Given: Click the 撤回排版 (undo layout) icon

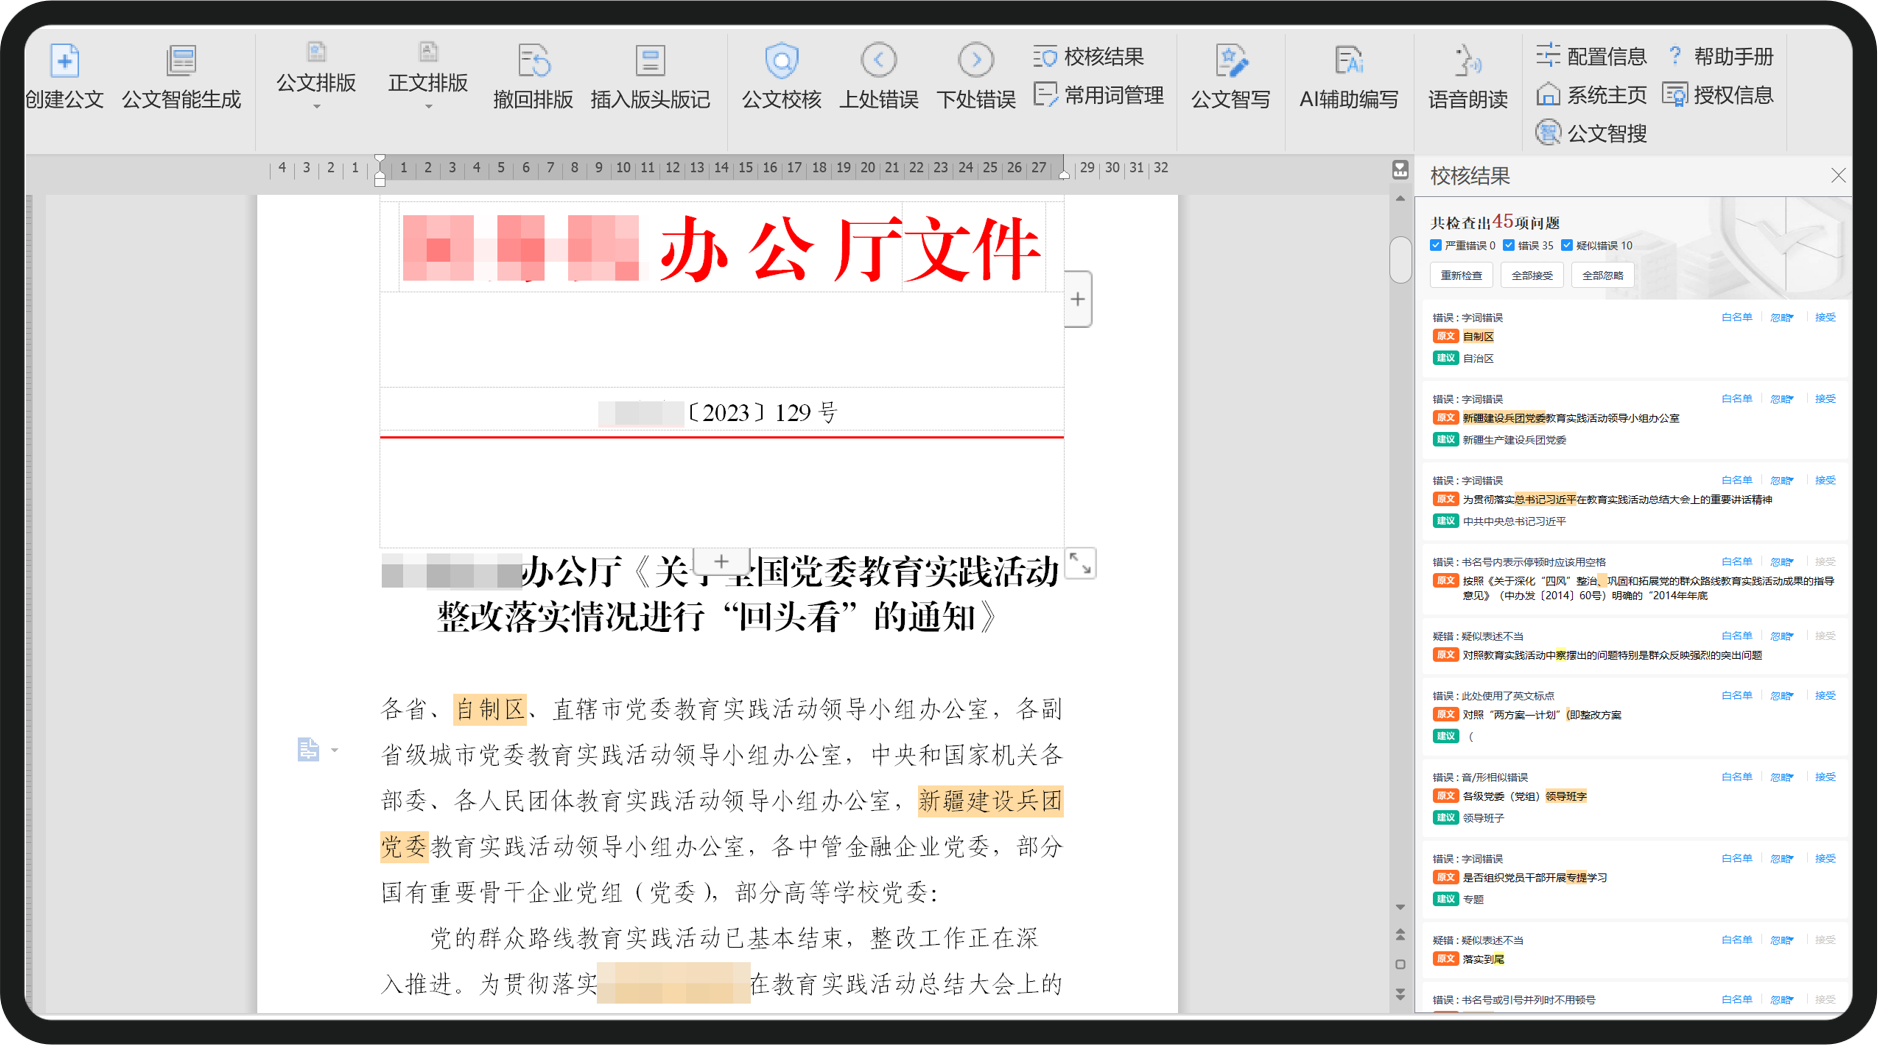Looking at the screenshot, I should [x=533, y=62].
